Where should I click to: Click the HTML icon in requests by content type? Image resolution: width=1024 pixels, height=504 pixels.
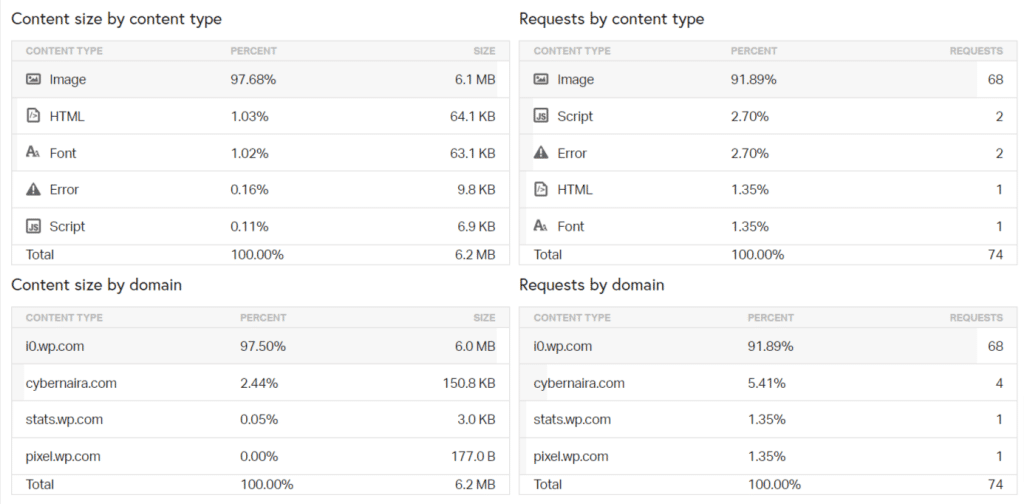(541, 189)
